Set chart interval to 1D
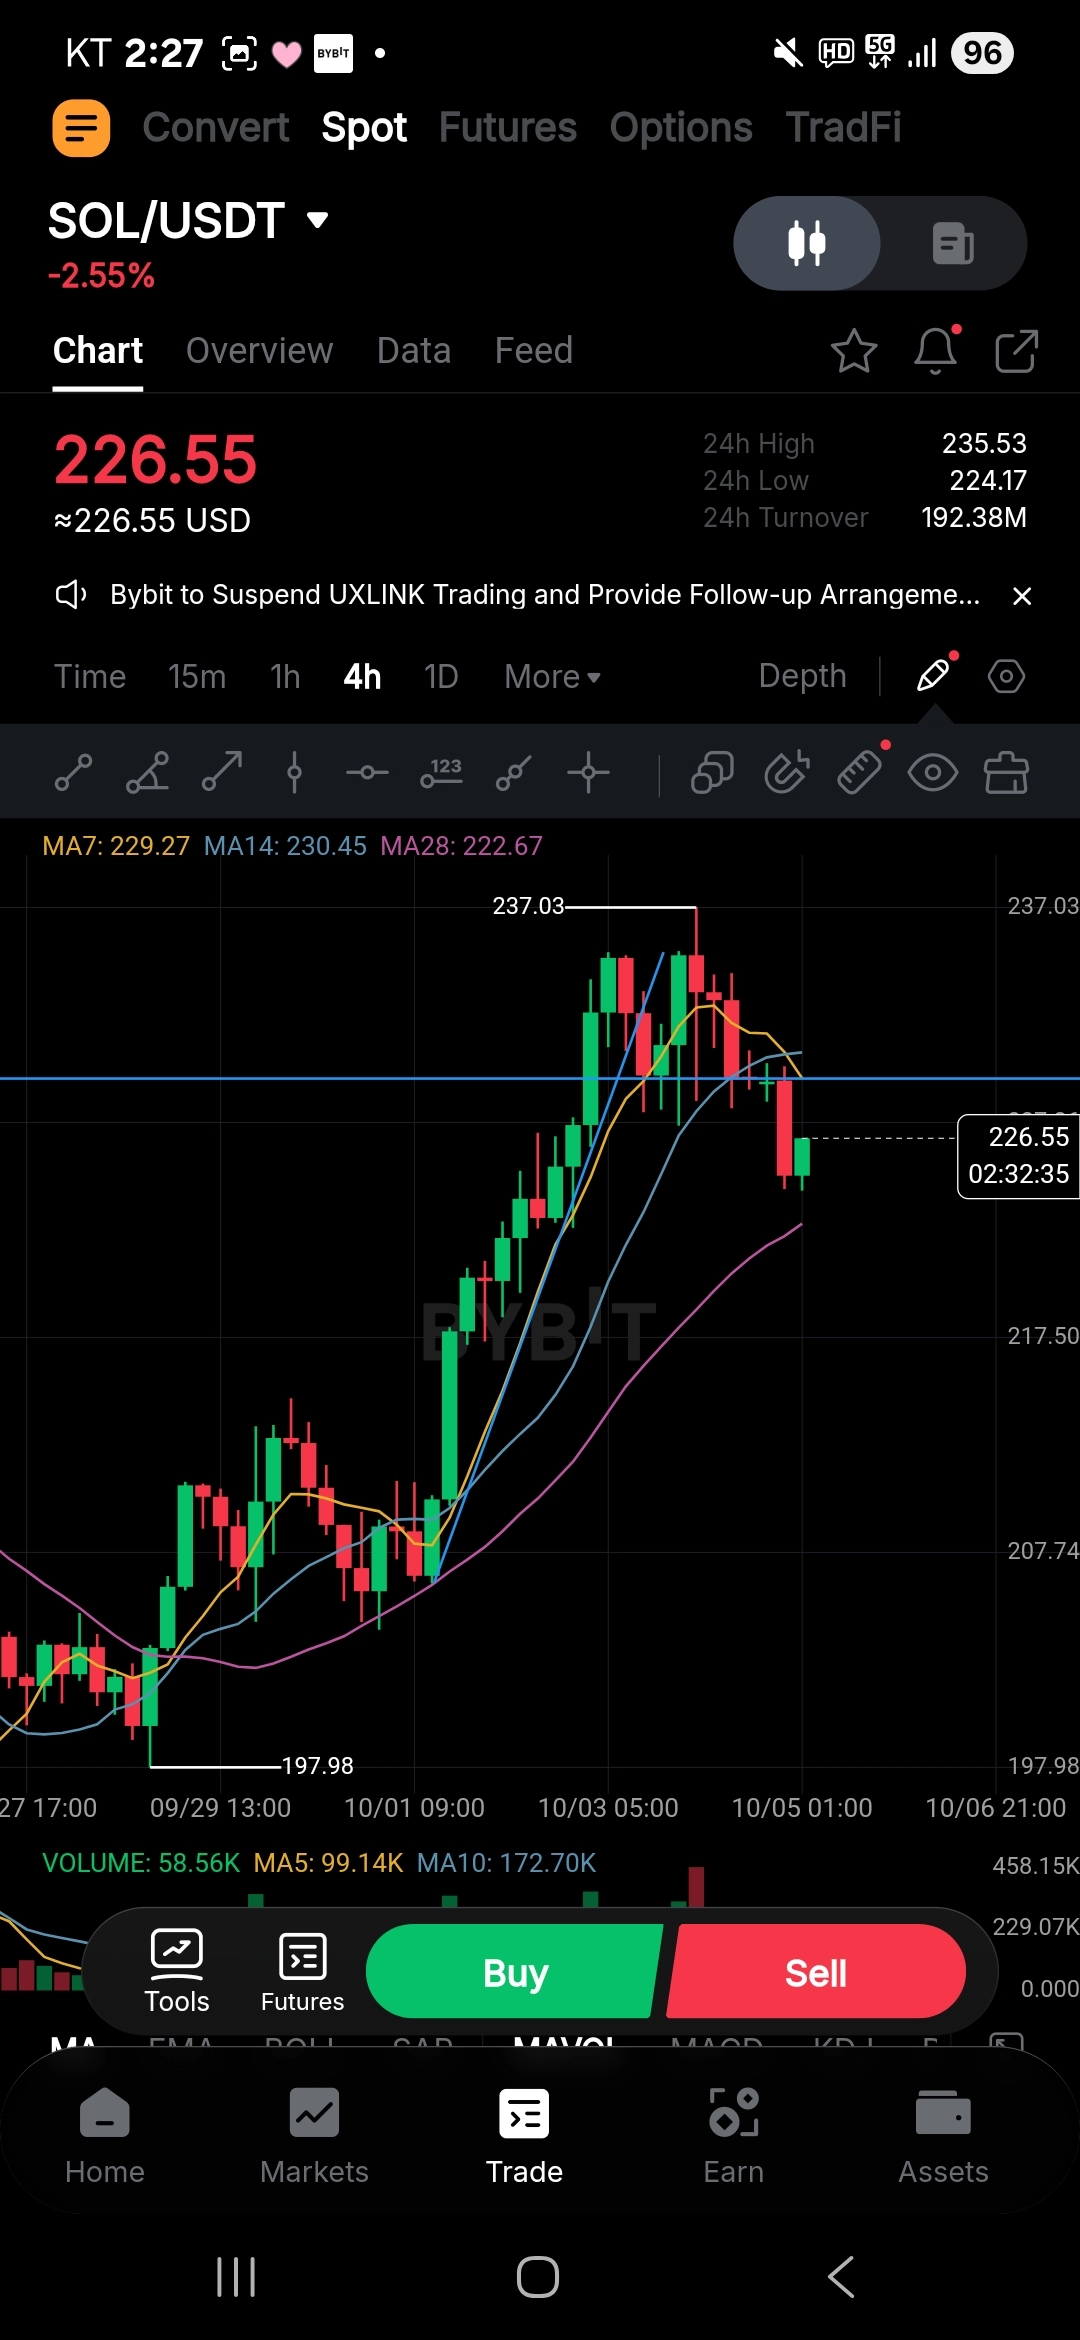This screenshot has width=1080, height=2340. (x=441, y=677)
